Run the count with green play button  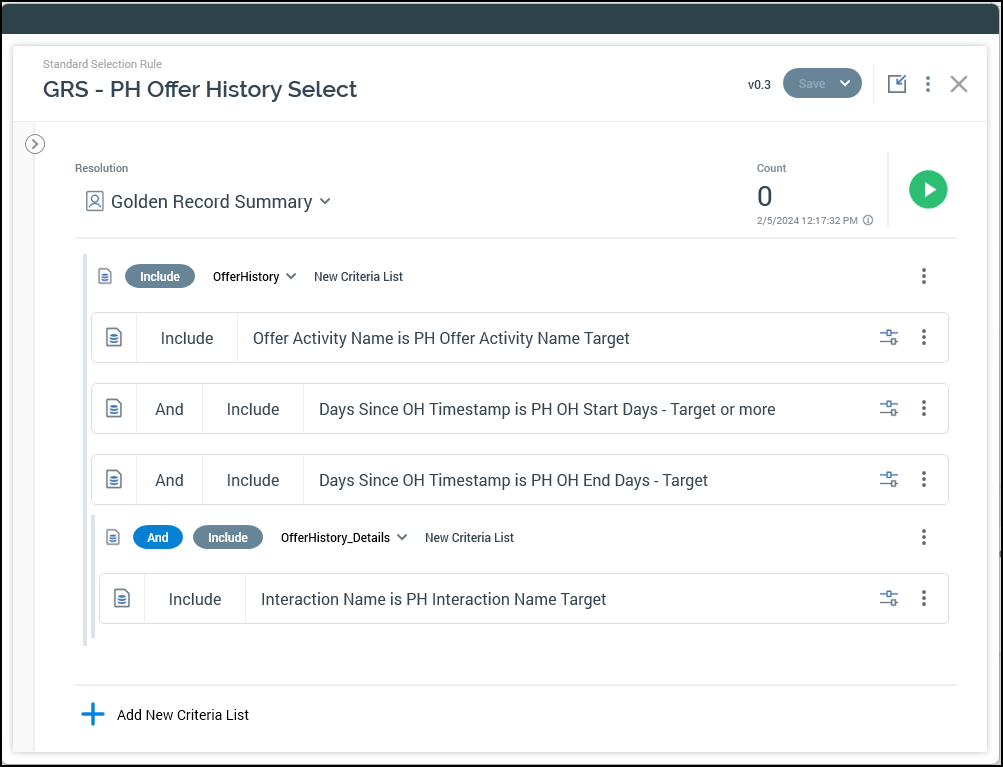click(x=927, y=189)
